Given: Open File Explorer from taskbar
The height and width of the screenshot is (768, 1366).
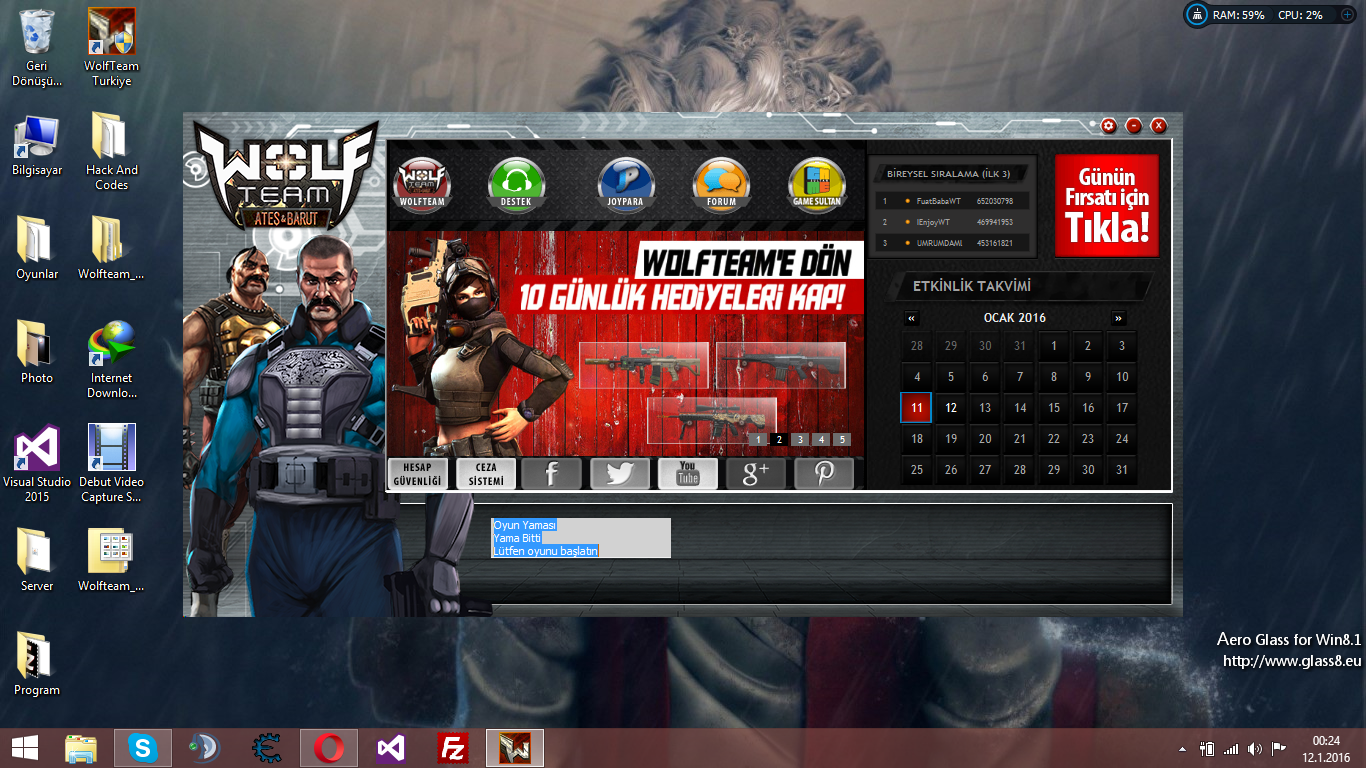Looking at the screenshot, I should coord(81,748).
